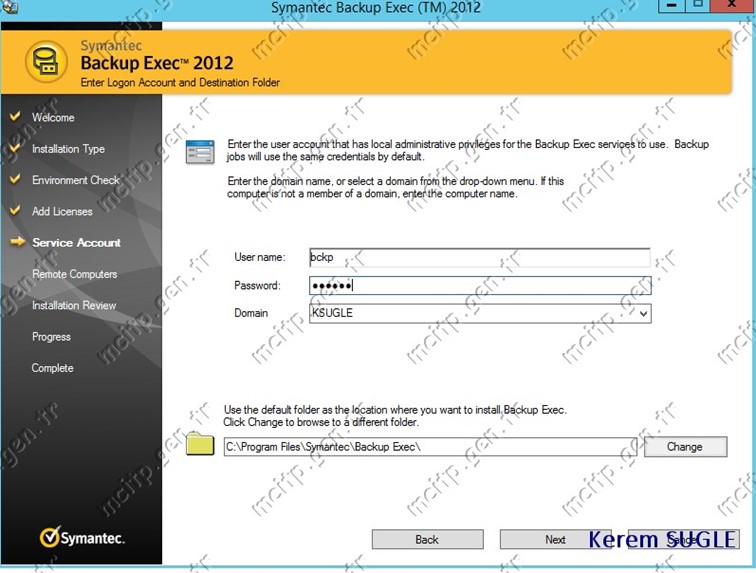Screen dimensions: 756x573
Task: Click the Next button
Action: pyautogui.click(x=555, y=539)
